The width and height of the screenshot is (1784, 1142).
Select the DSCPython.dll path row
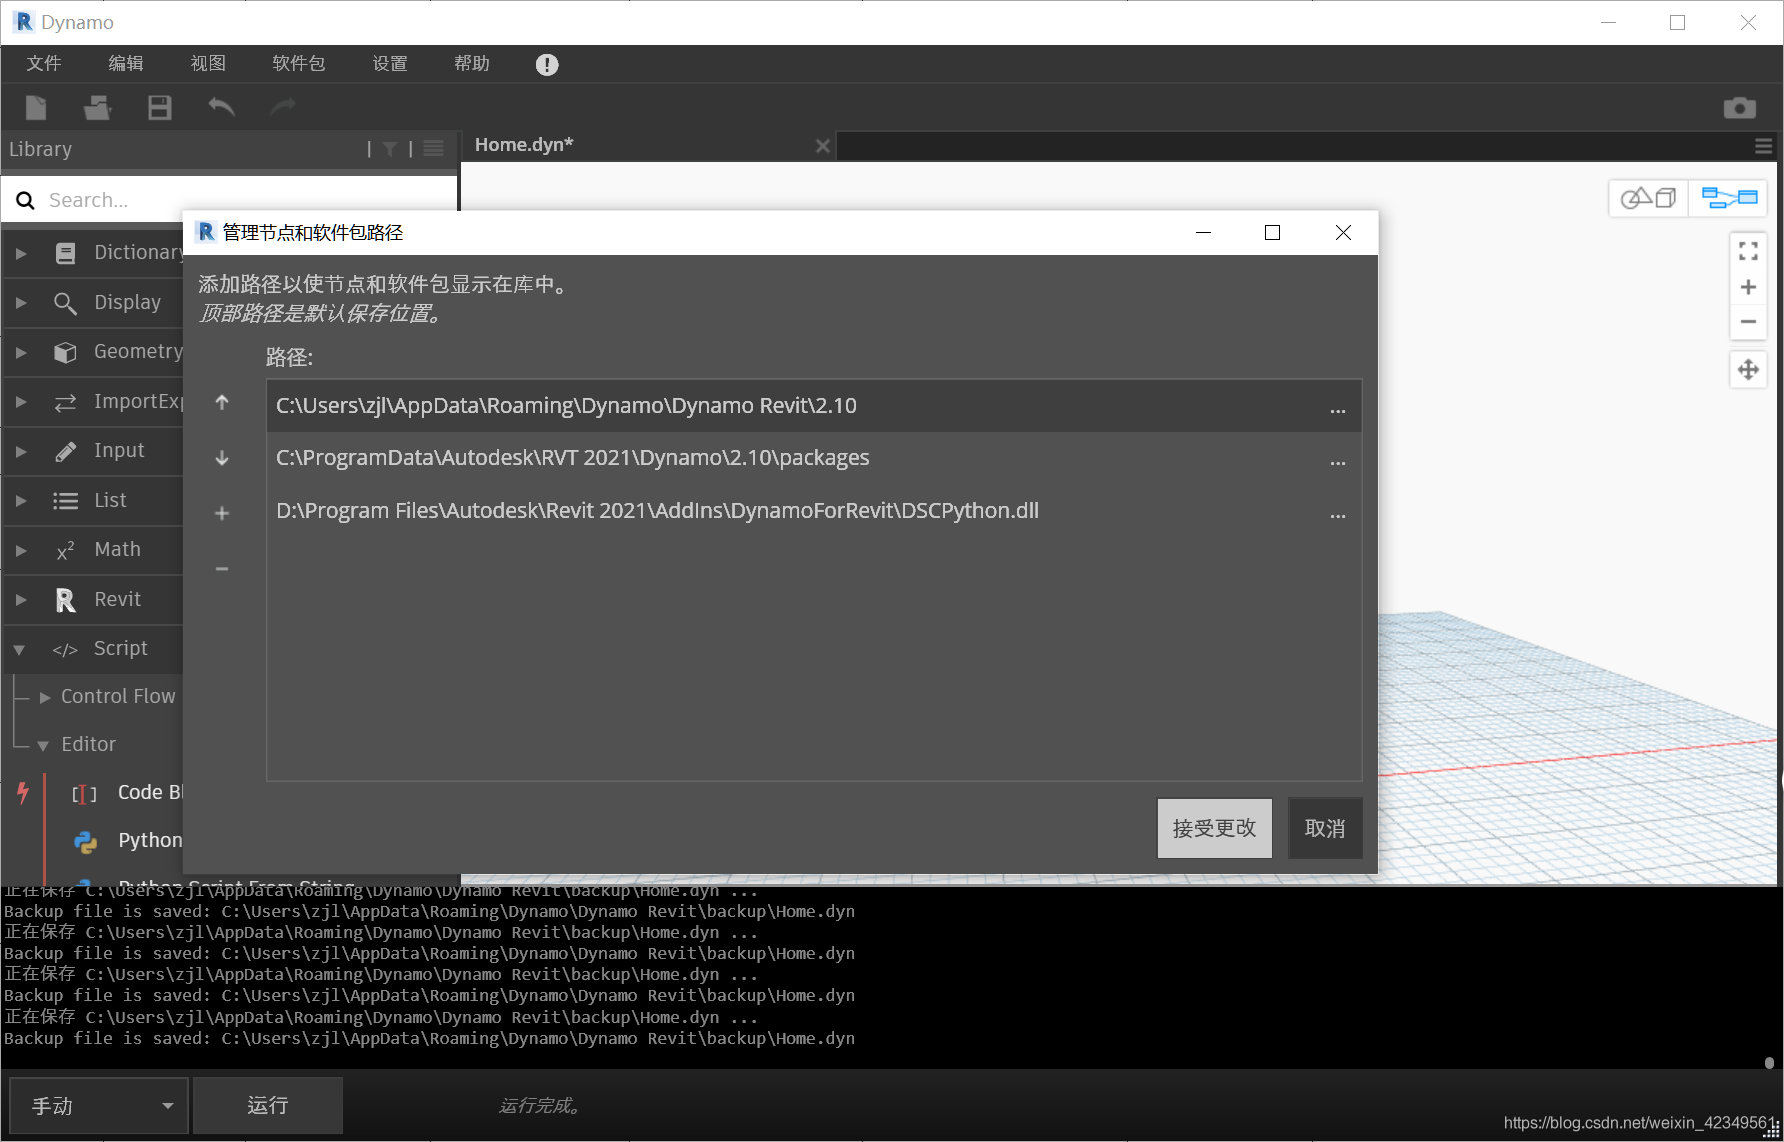(x=813, y=511)
